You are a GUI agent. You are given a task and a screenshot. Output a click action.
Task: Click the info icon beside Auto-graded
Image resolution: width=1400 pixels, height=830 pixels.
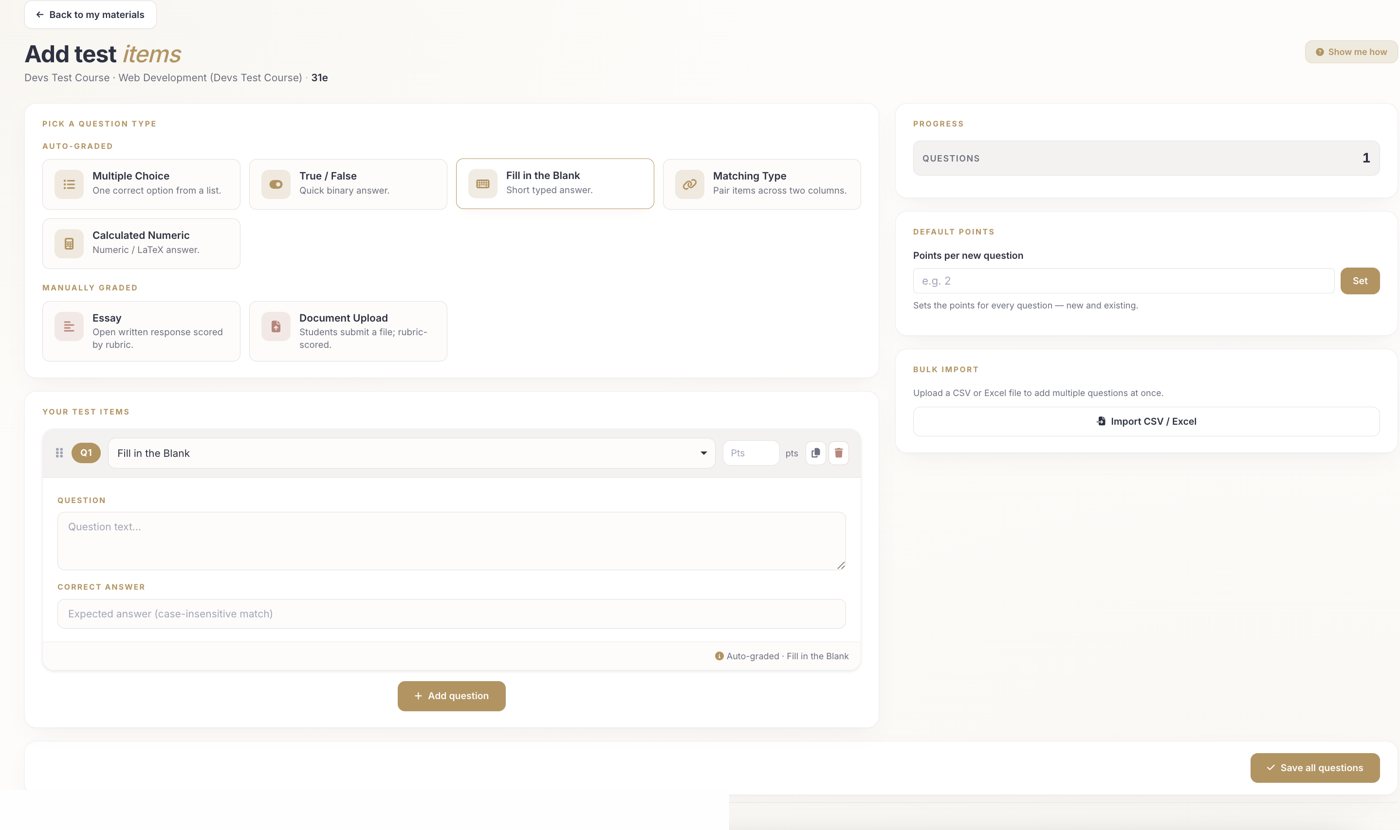click(x=719, y=656)
